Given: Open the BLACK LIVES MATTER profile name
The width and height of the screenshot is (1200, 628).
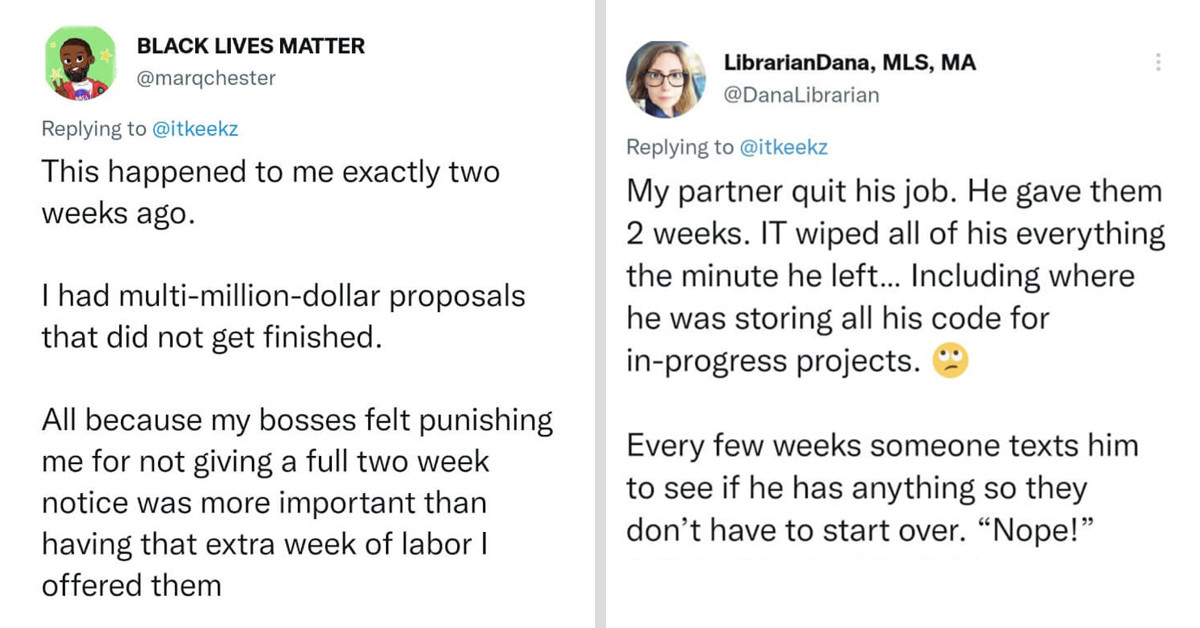Looking at the screenshot, I should [252, 45].
